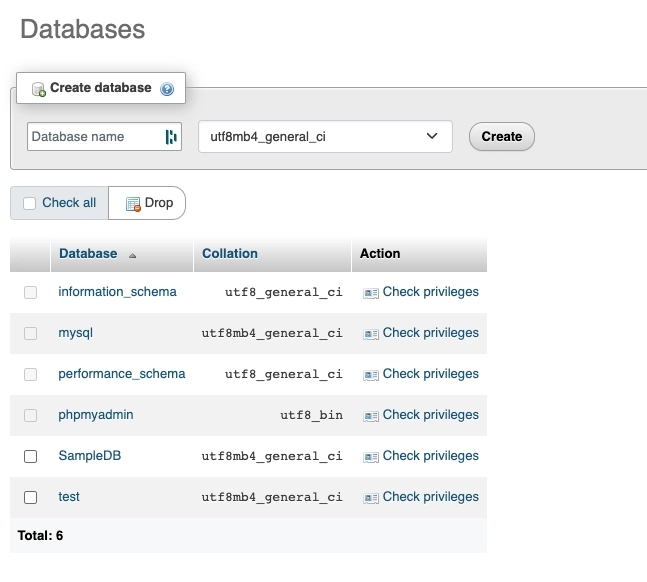Click privileges icon for performance_schema
The width and height of the screenshot is (647, 582).
pos(371,375)
